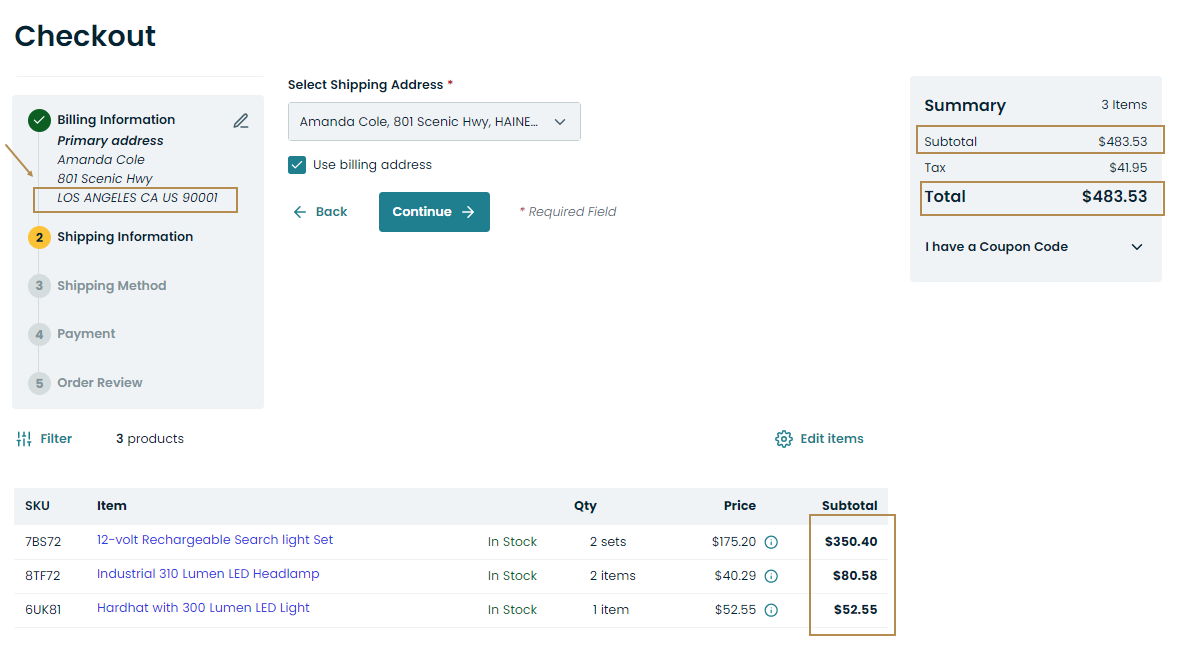Open Industrial 310 Lumen LED Headlamp link
1177x664 pixels.
point(208,574)
